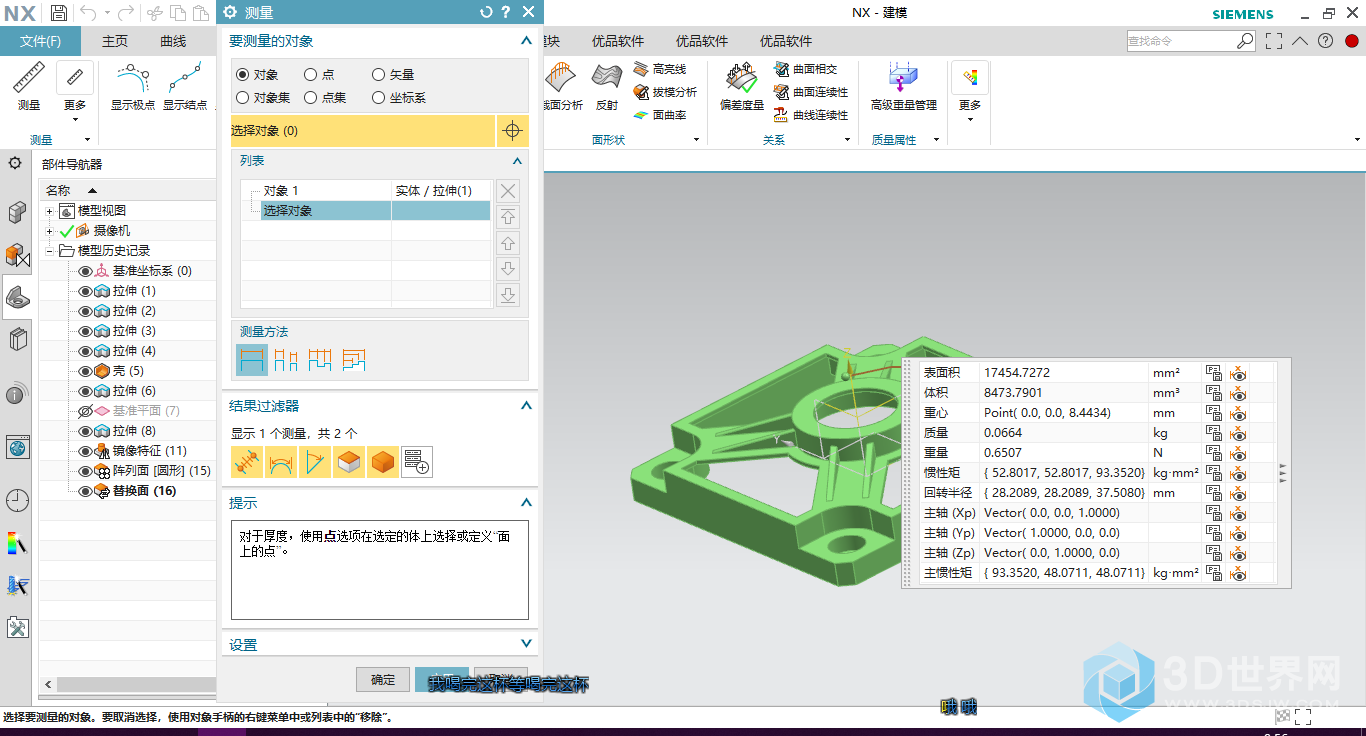The image size is (1366, 736).
Task: Click the 面曲率 tool
Action: pos(660,115)
